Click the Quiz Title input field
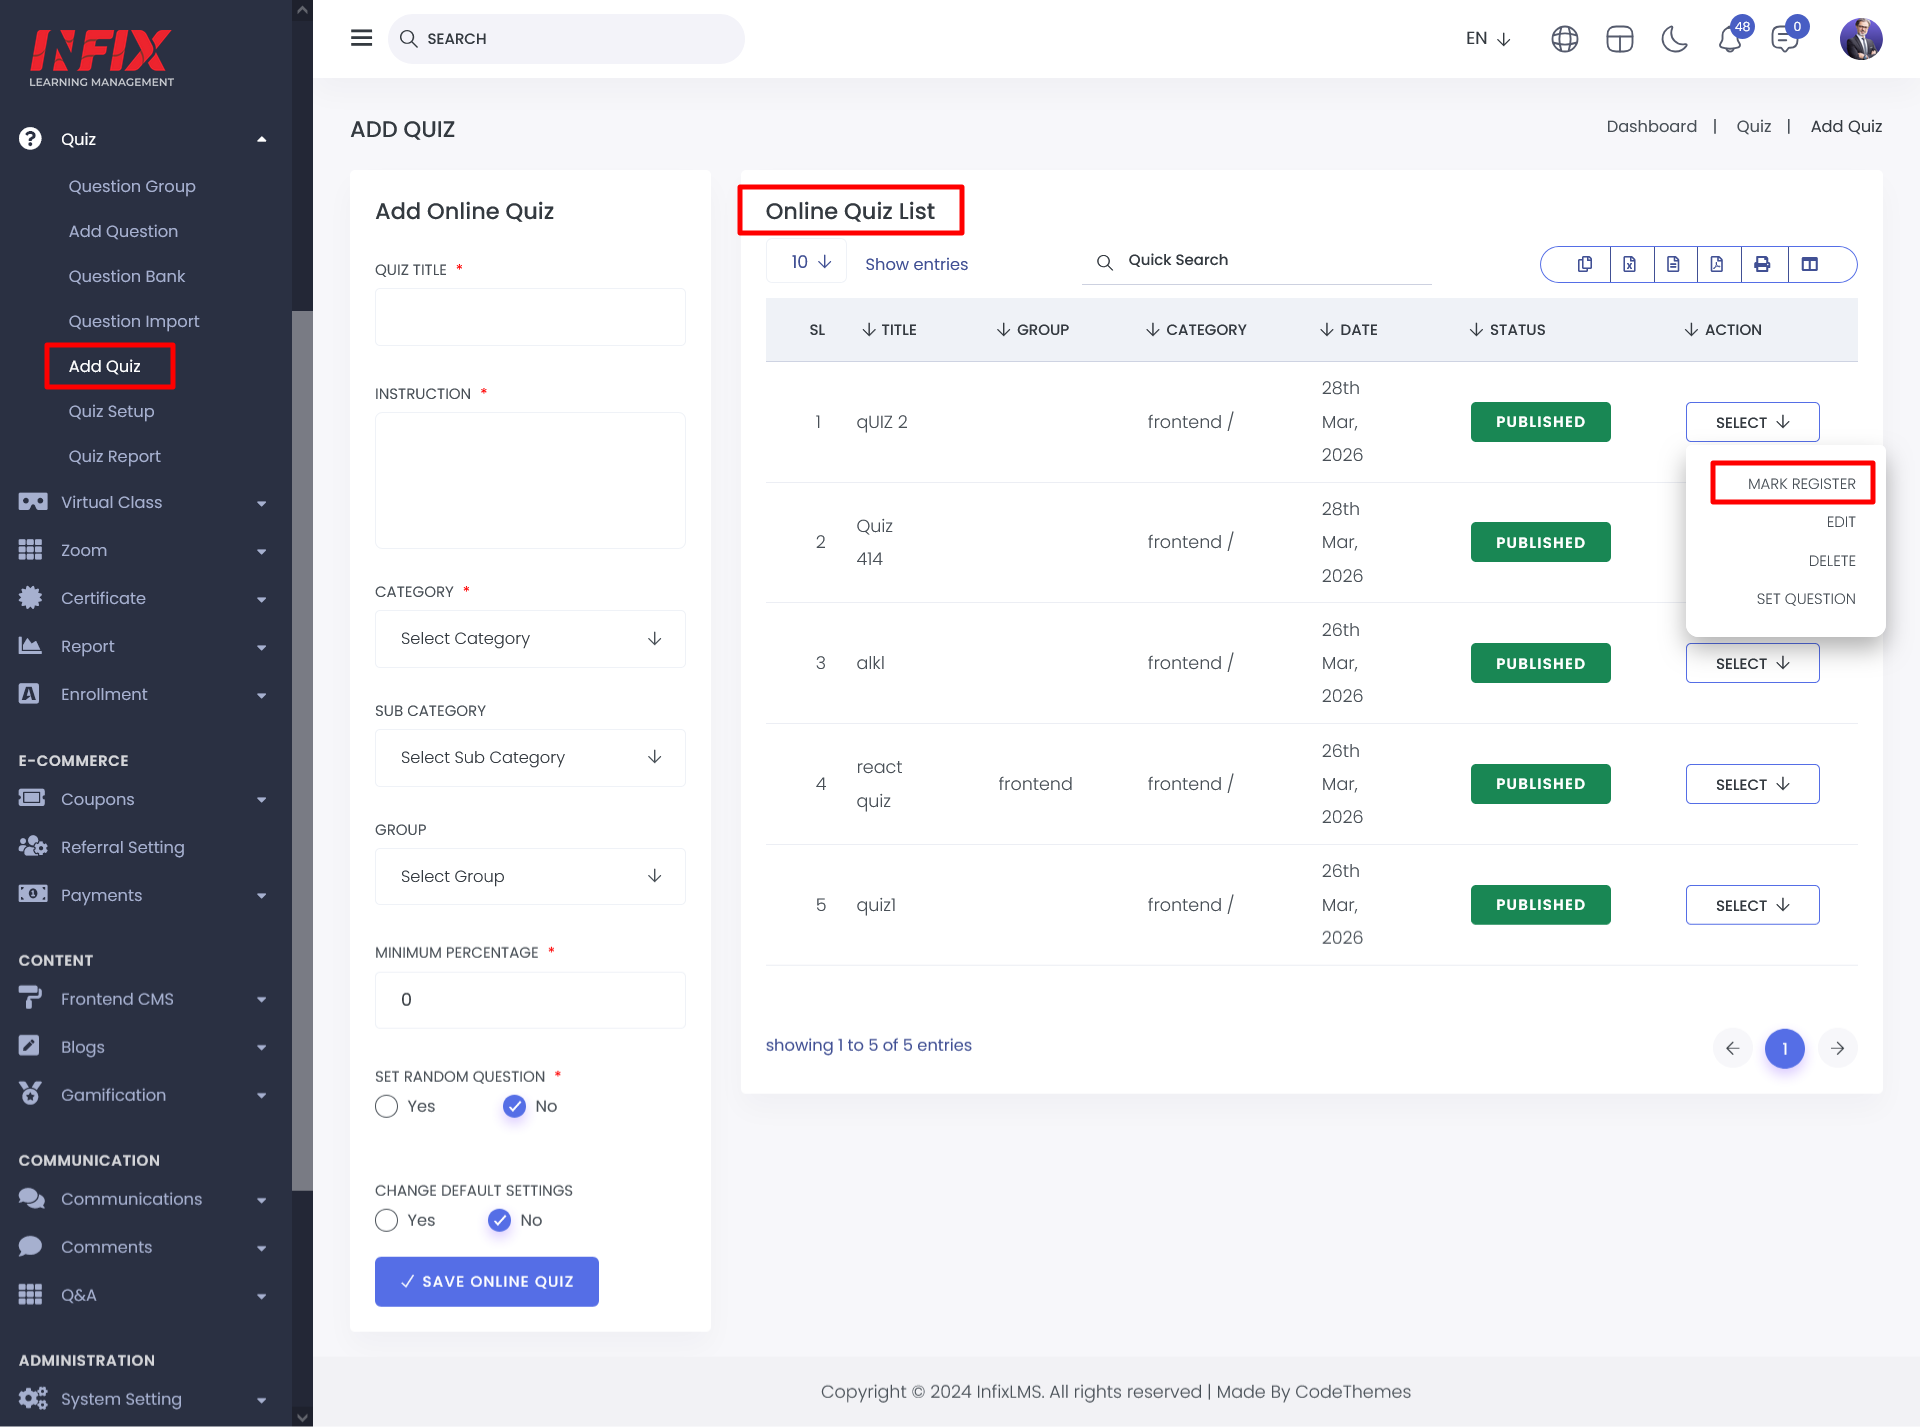Image resolution: width=1920 pixels, height=1427 pixels. (x=530, y=317)
